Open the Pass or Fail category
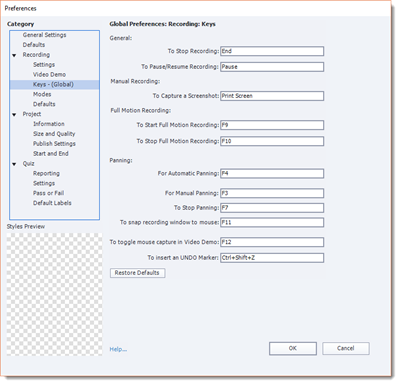Image resolution: width=399 pixels, height=384 pixels. tap(48, 193)
